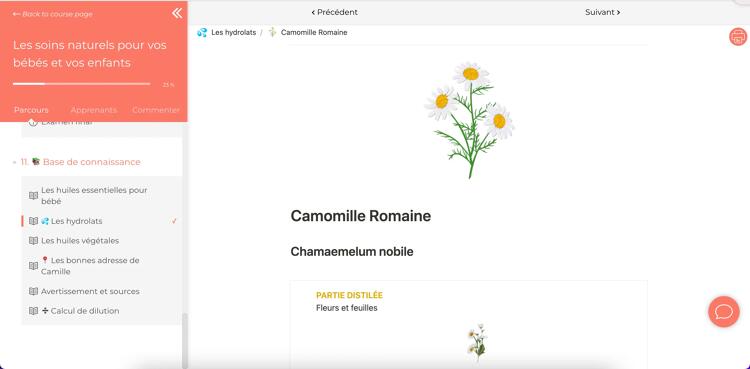Click book icon beside Les hydrolats
The image size is (750, 369).
pyautogui.click(x=33, y=221)
